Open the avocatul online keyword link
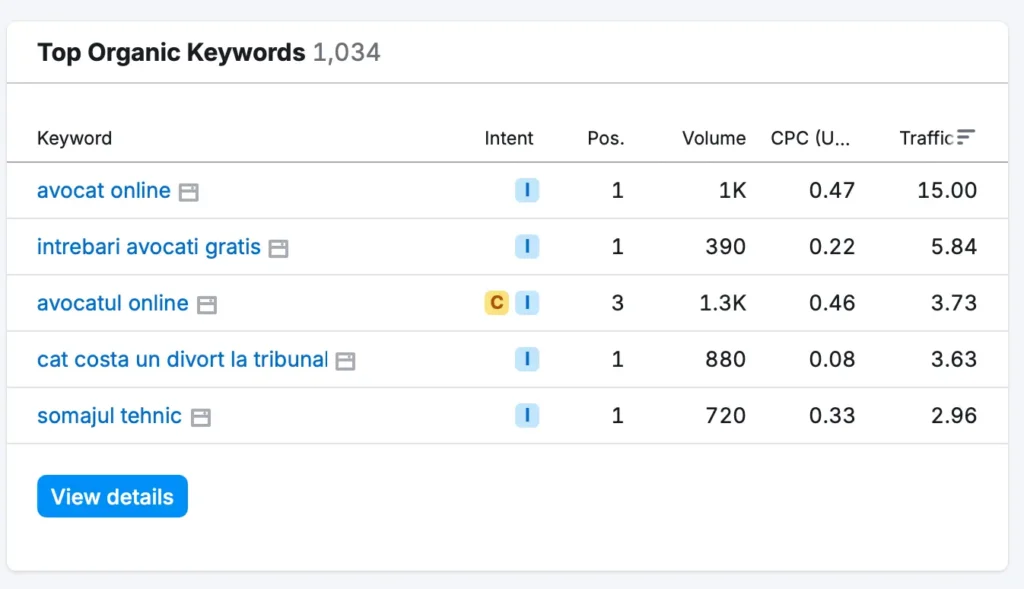1024x589 pixels. 112,303
